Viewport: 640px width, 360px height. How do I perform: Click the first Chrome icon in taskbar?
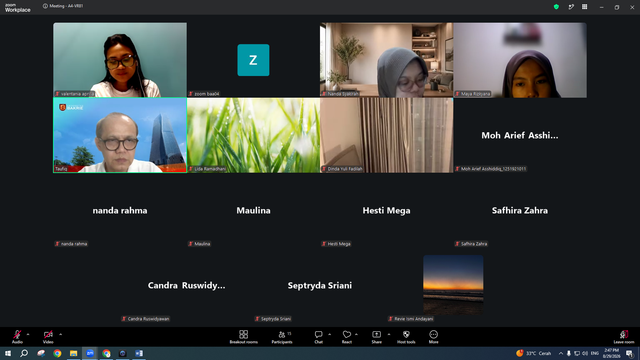[57, 353]
